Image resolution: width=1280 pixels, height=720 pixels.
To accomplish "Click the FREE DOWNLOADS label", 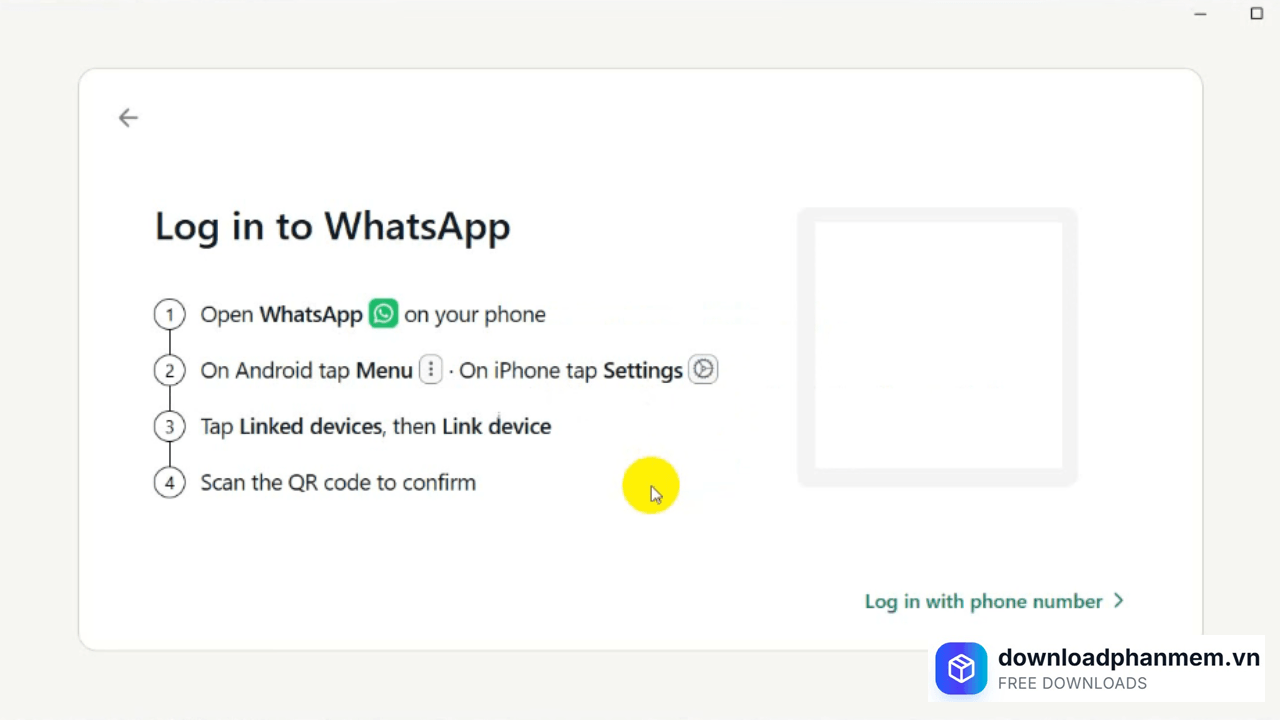I will pos(1072,684).
